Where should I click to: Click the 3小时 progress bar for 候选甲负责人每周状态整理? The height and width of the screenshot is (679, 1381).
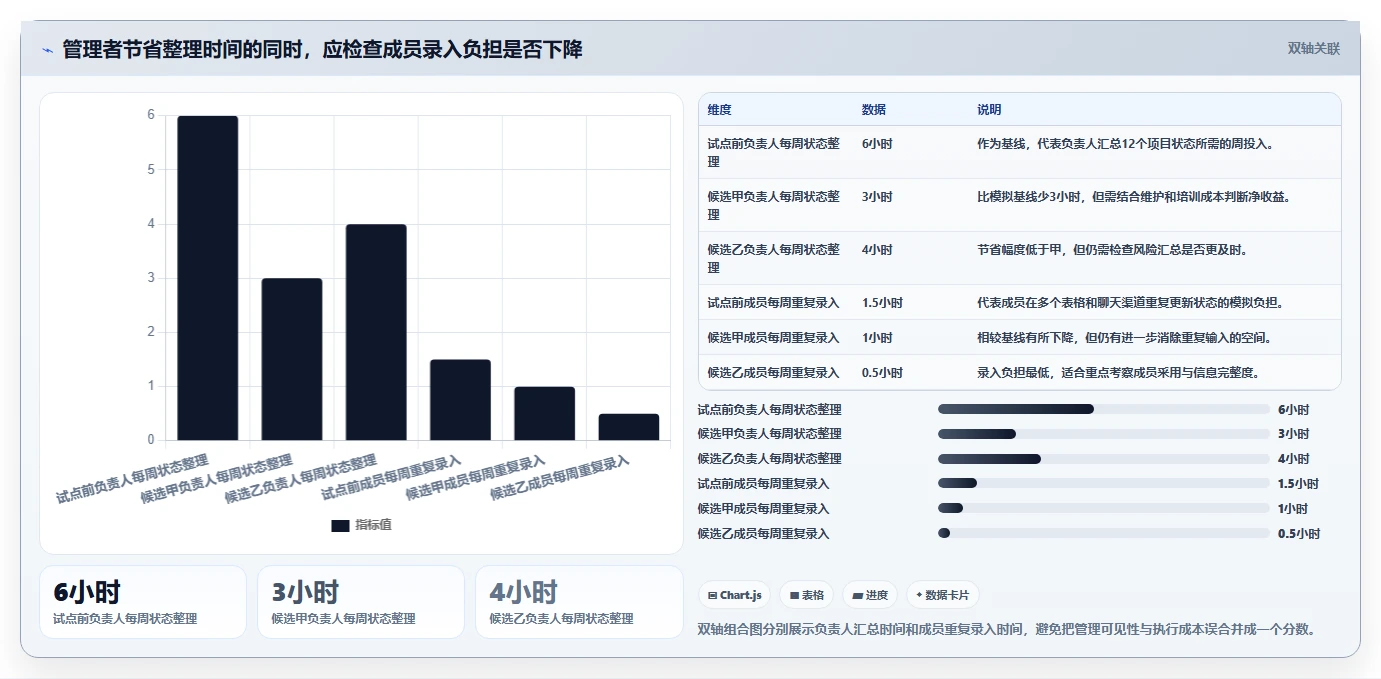click(x=1104, y=434)
